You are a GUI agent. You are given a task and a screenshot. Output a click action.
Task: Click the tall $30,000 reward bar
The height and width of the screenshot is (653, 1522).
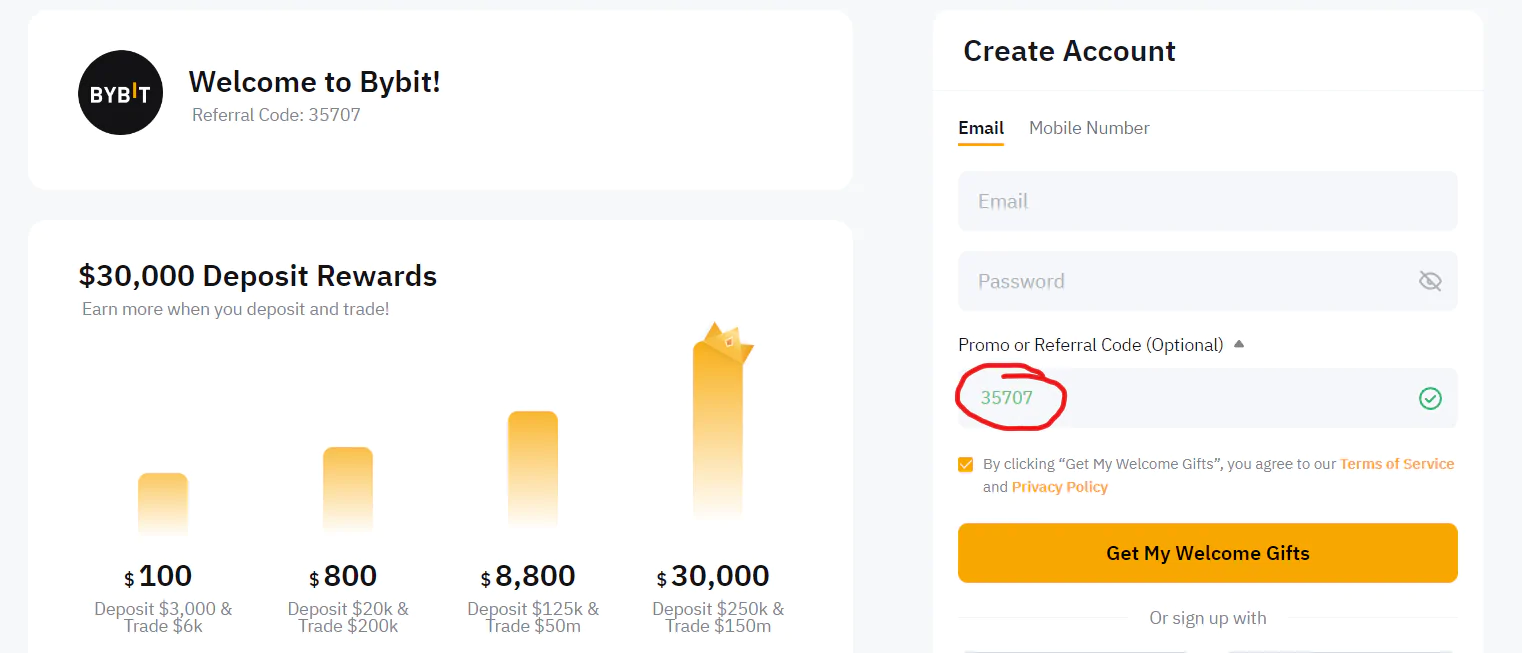tap(718, 430)
